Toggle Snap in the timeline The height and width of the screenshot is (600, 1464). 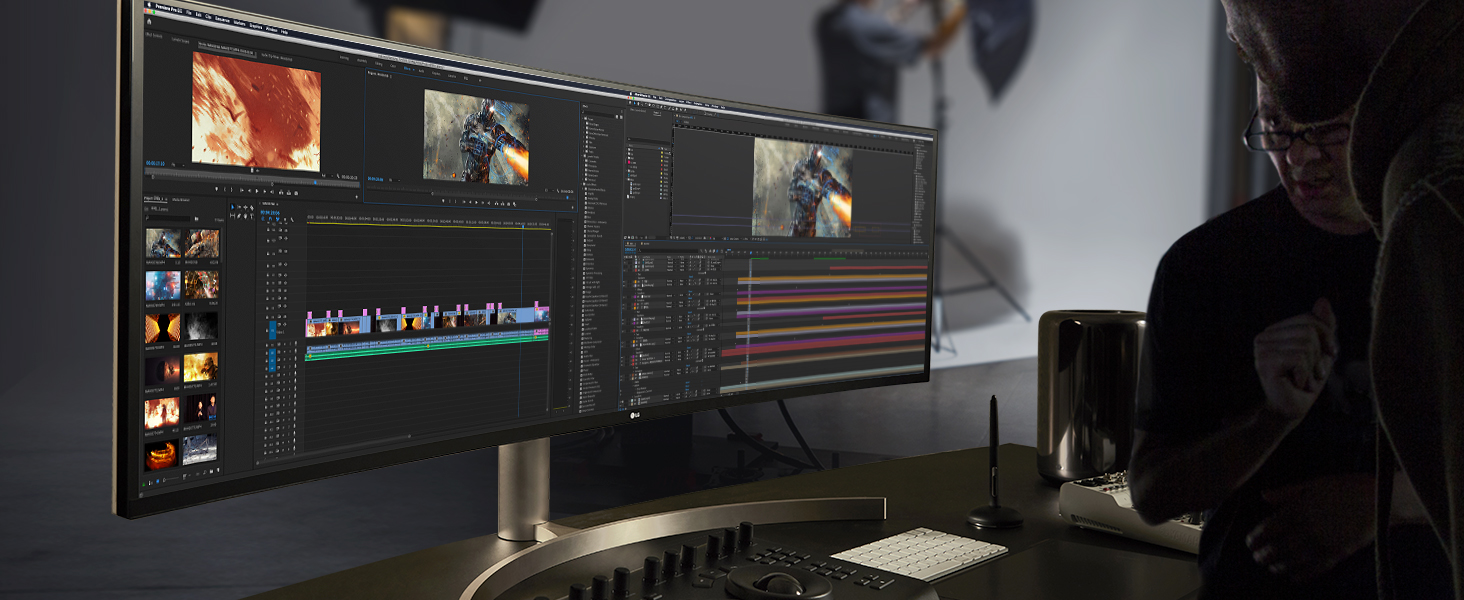tap(270, 219)
